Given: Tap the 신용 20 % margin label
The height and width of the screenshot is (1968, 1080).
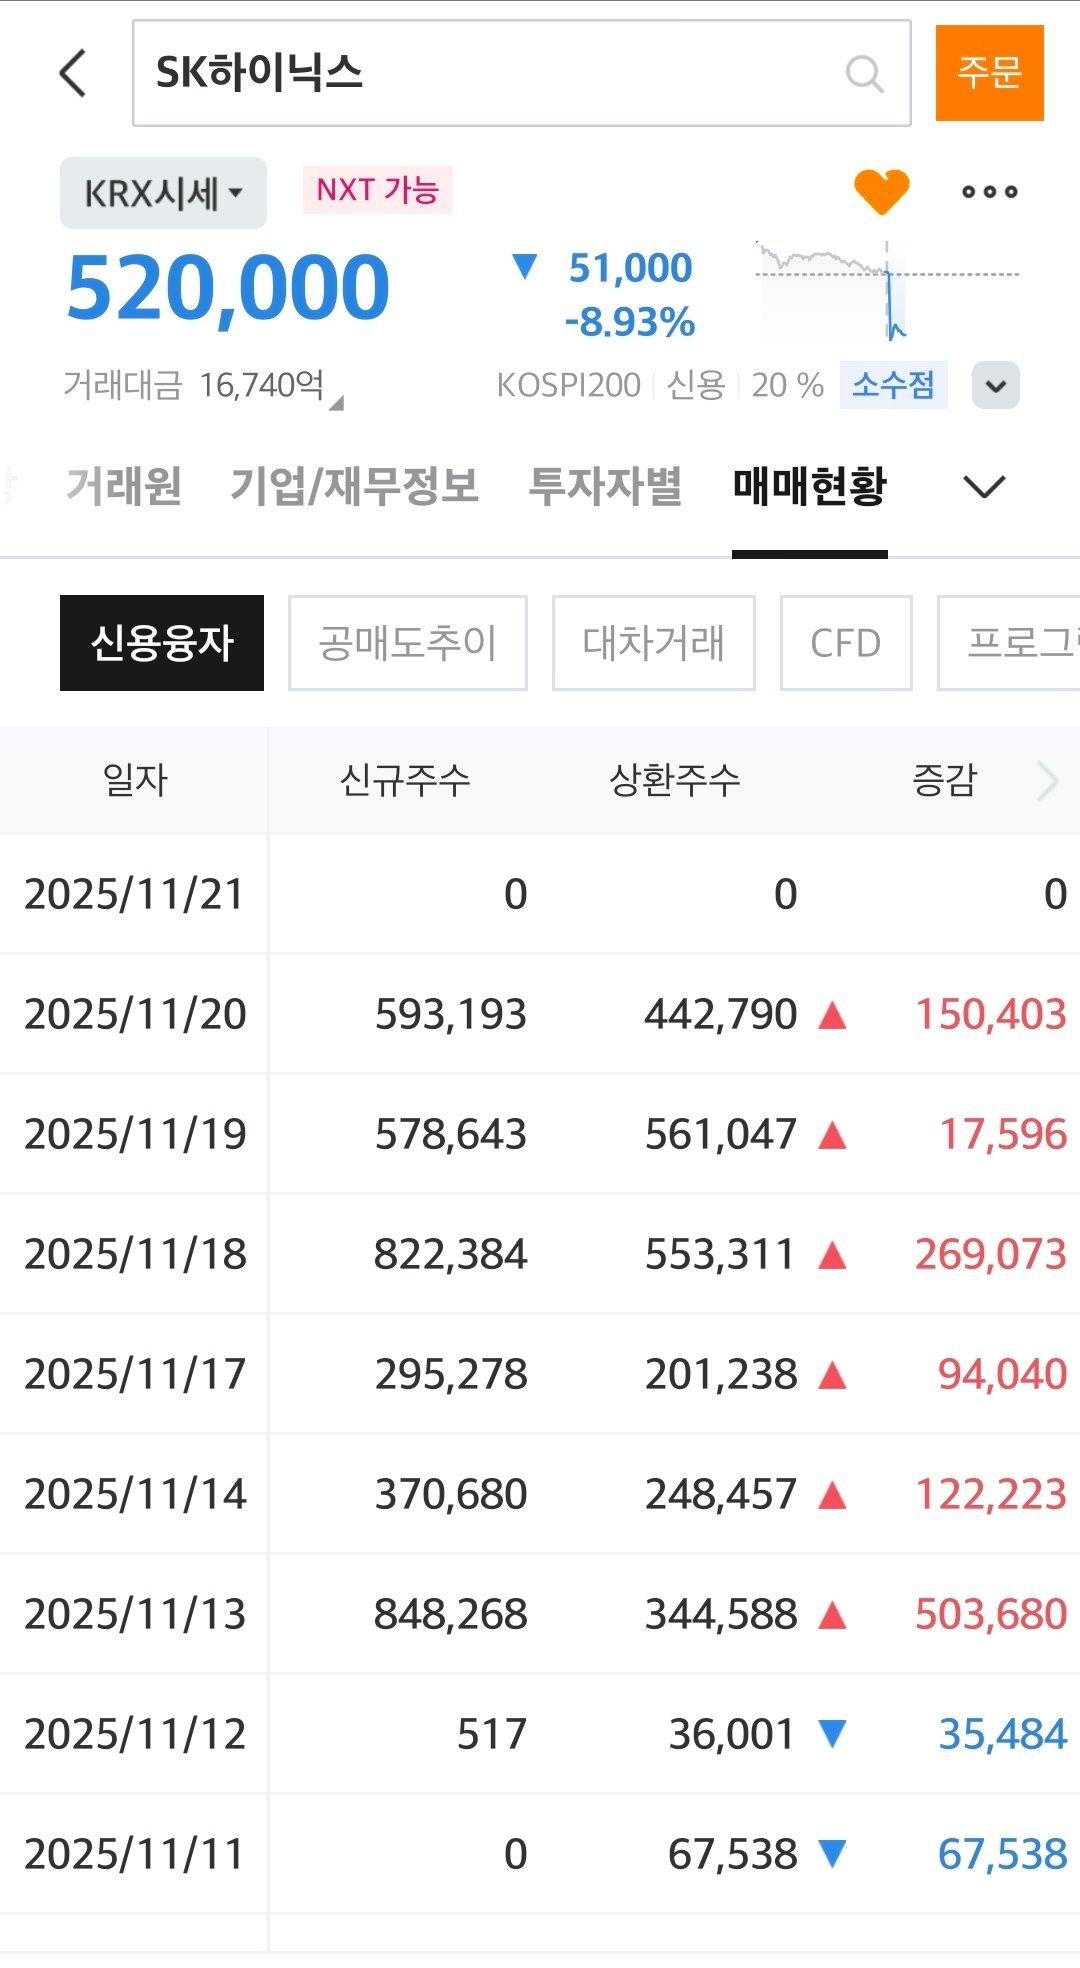Looking at the screenshot, I should click(x=745, y=385).
